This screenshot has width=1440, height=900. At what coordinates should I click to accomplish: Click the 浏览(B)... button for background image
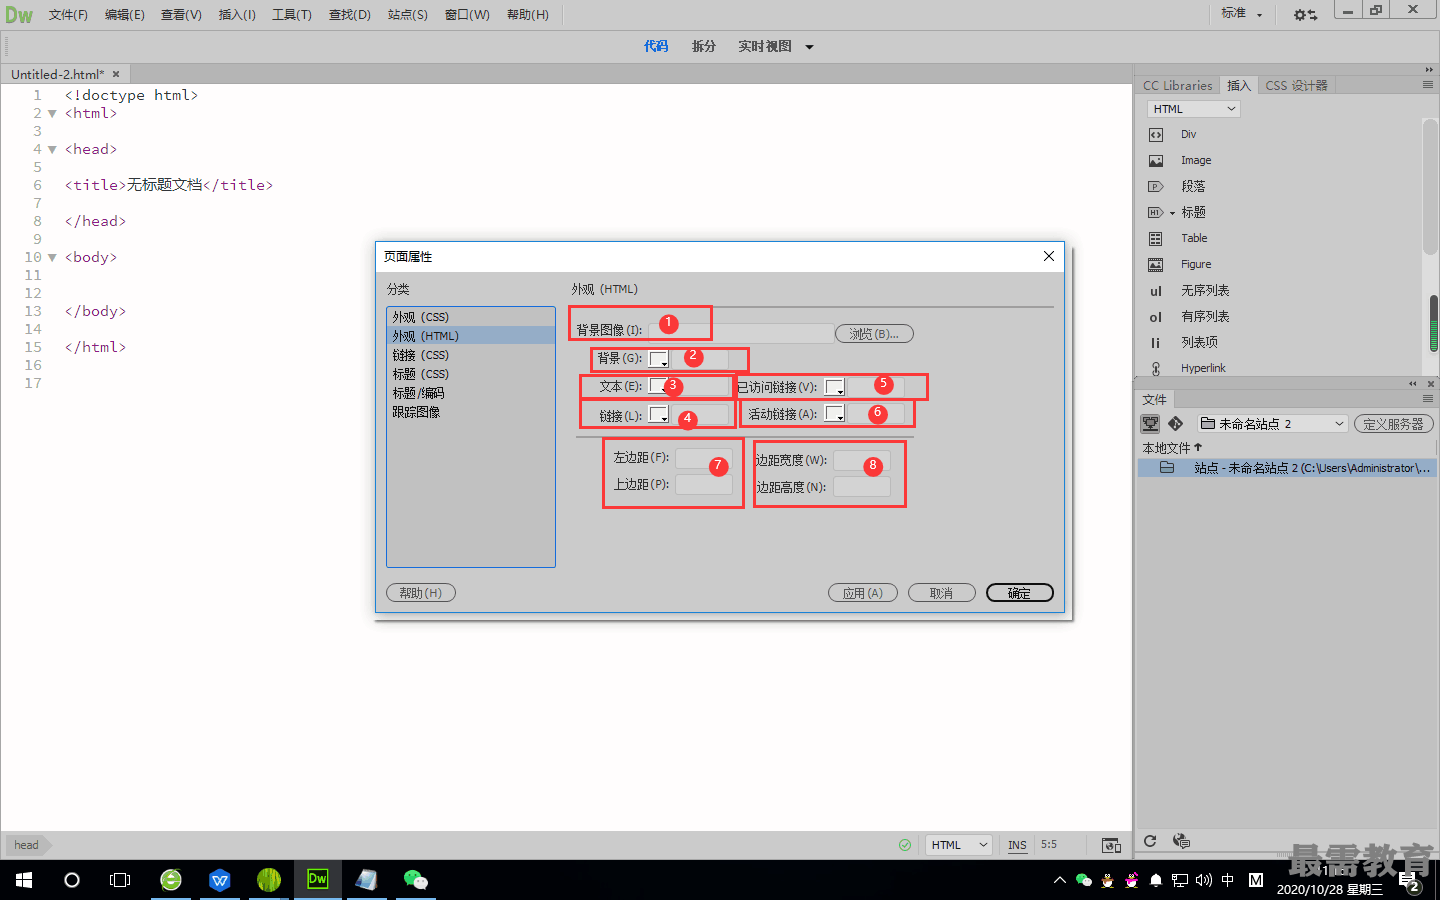tap(874, 334)
